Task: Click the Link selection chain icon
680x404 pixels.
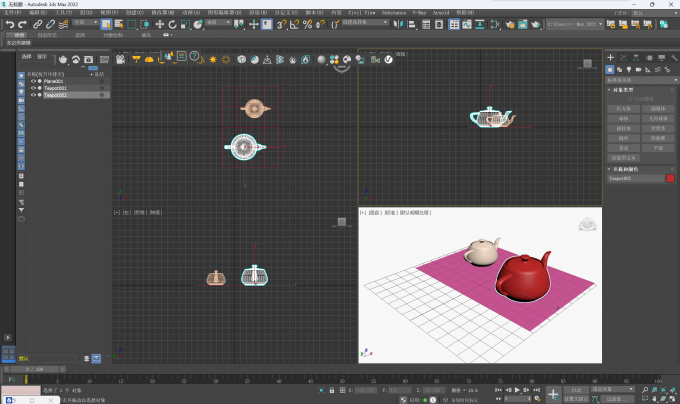Action: 38,23
